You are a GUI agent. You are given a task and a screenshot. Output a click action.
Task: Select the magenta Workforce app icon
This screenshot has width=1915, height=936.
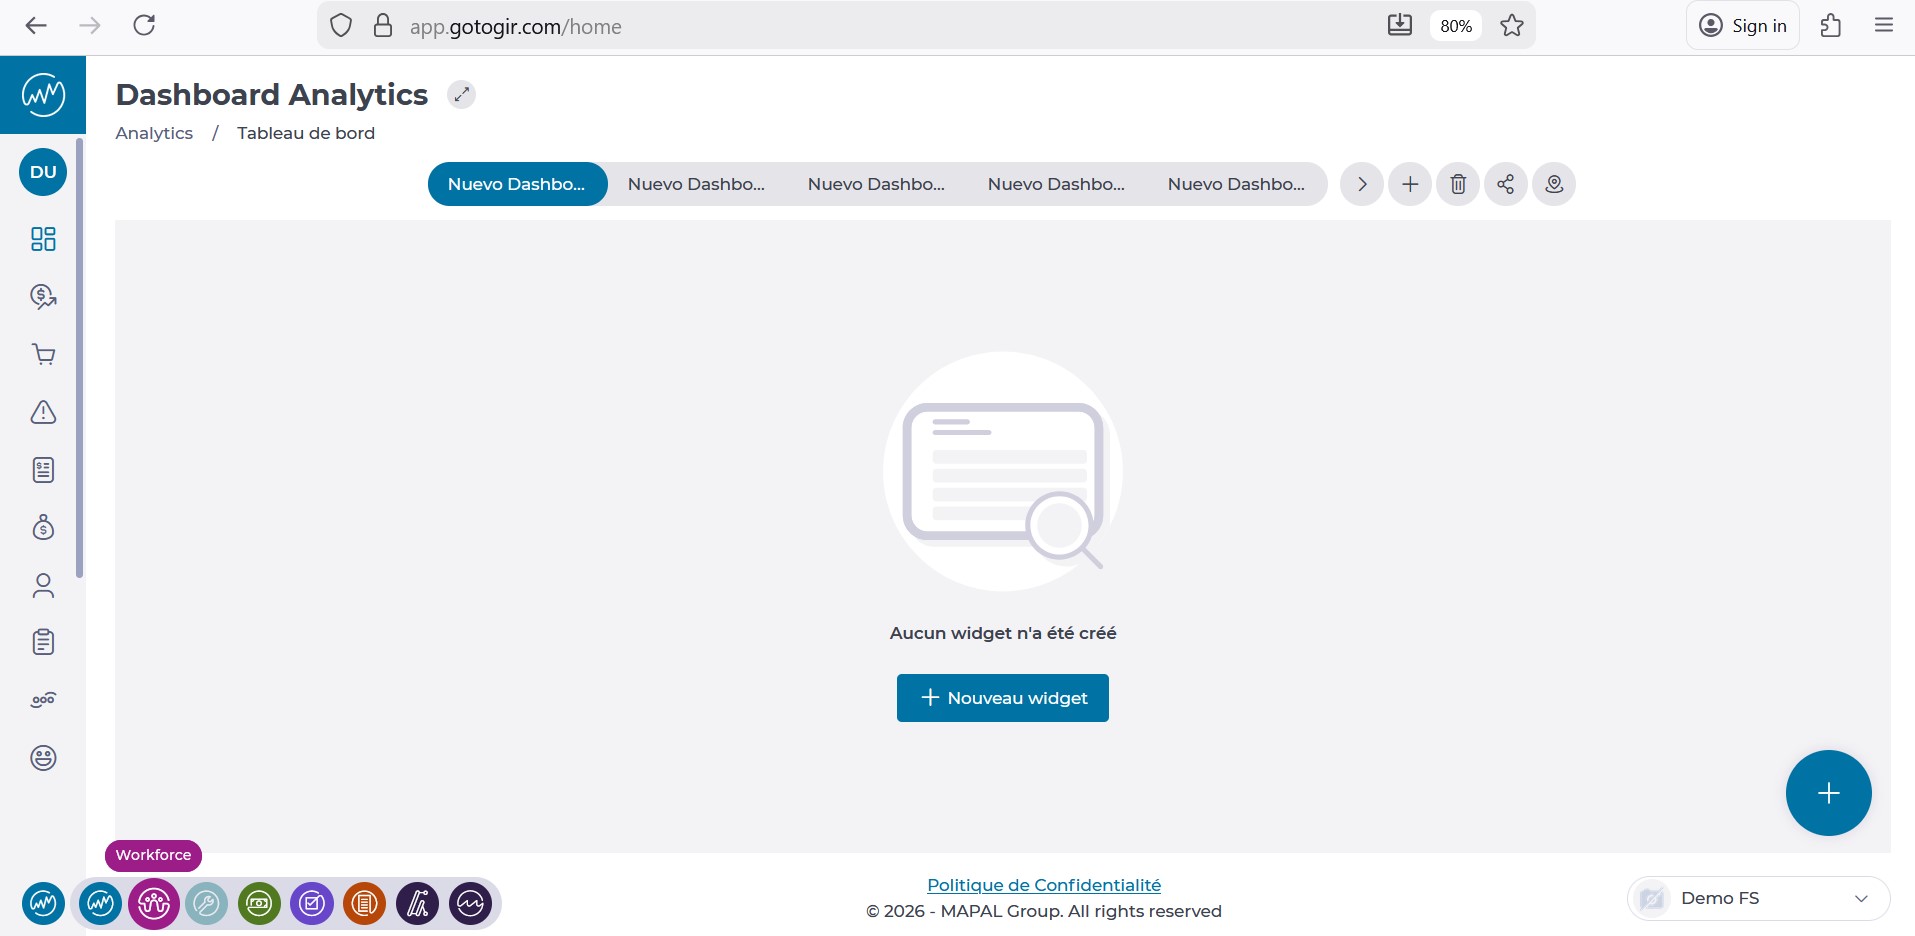point(154,904)
